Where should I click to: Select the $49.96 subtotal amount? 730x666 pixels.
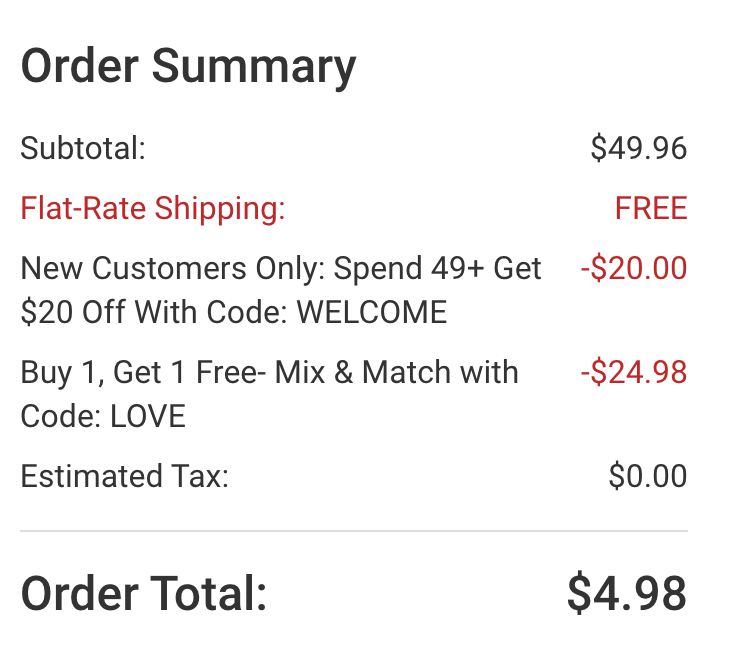pyautogui.click(x=638, y=149)
